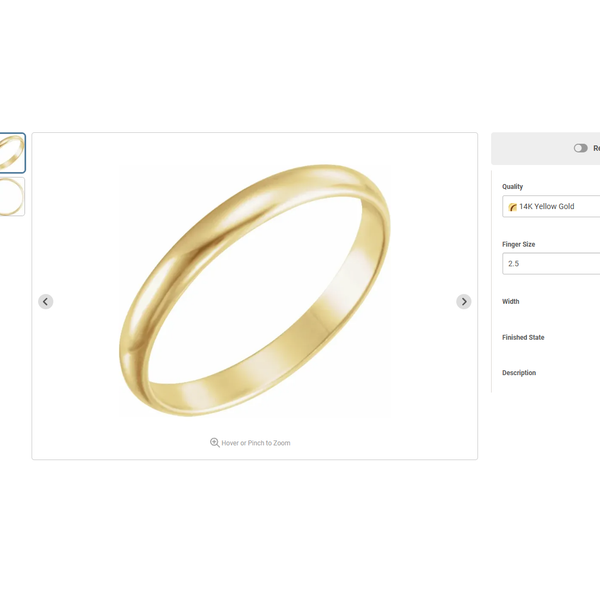Click the yellow gold metal icon
Screen dimensions: 600x600
point(512,207)
